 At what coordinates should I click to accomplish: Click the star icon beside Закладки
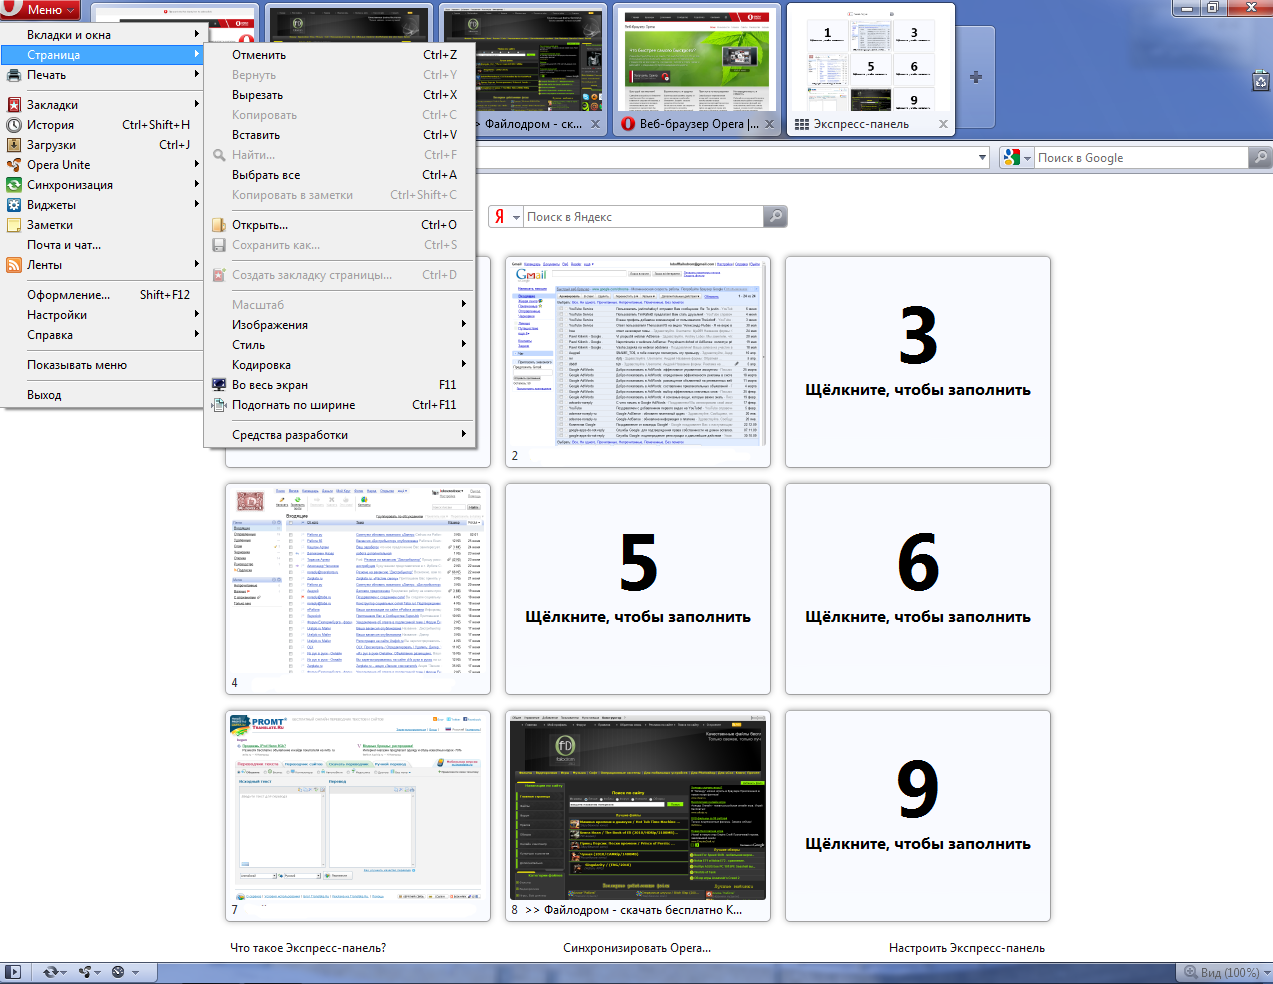point(14,105)
